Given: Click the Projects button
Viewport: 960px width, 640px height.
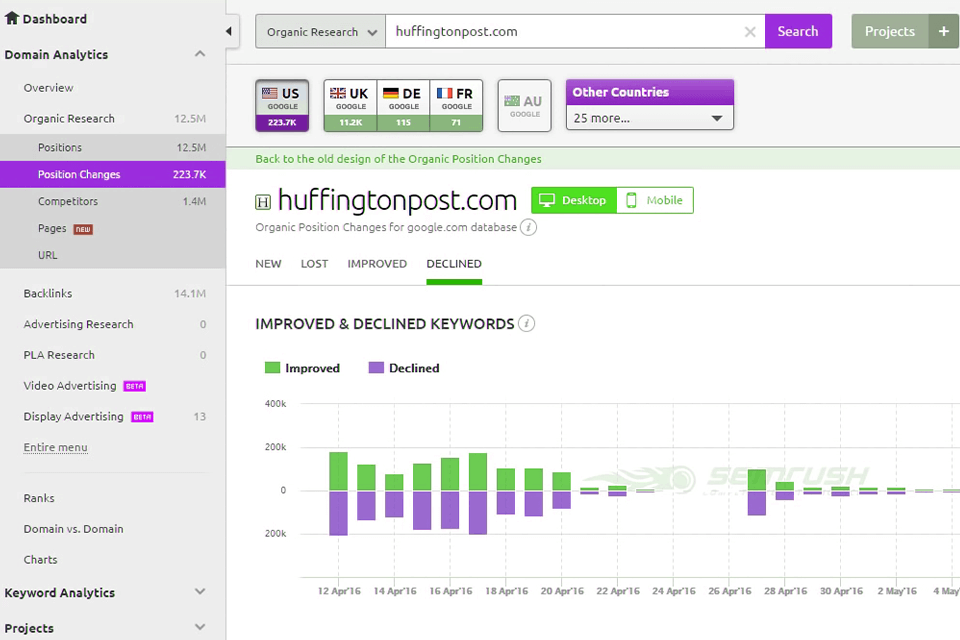Looking at the screenshot, I should tap(890, 31).
